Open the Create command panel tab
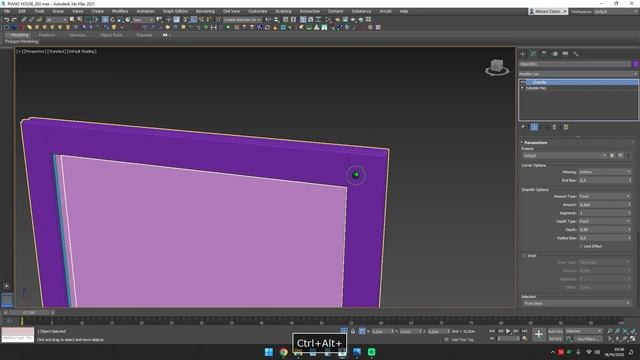Viewport: 640px width, 360px height. [x=523, y=54]
